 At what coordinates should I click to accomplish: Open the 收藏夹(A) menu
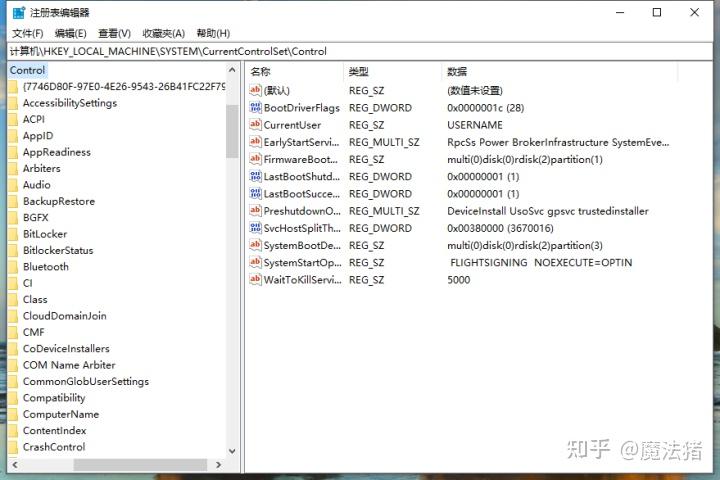163,34
